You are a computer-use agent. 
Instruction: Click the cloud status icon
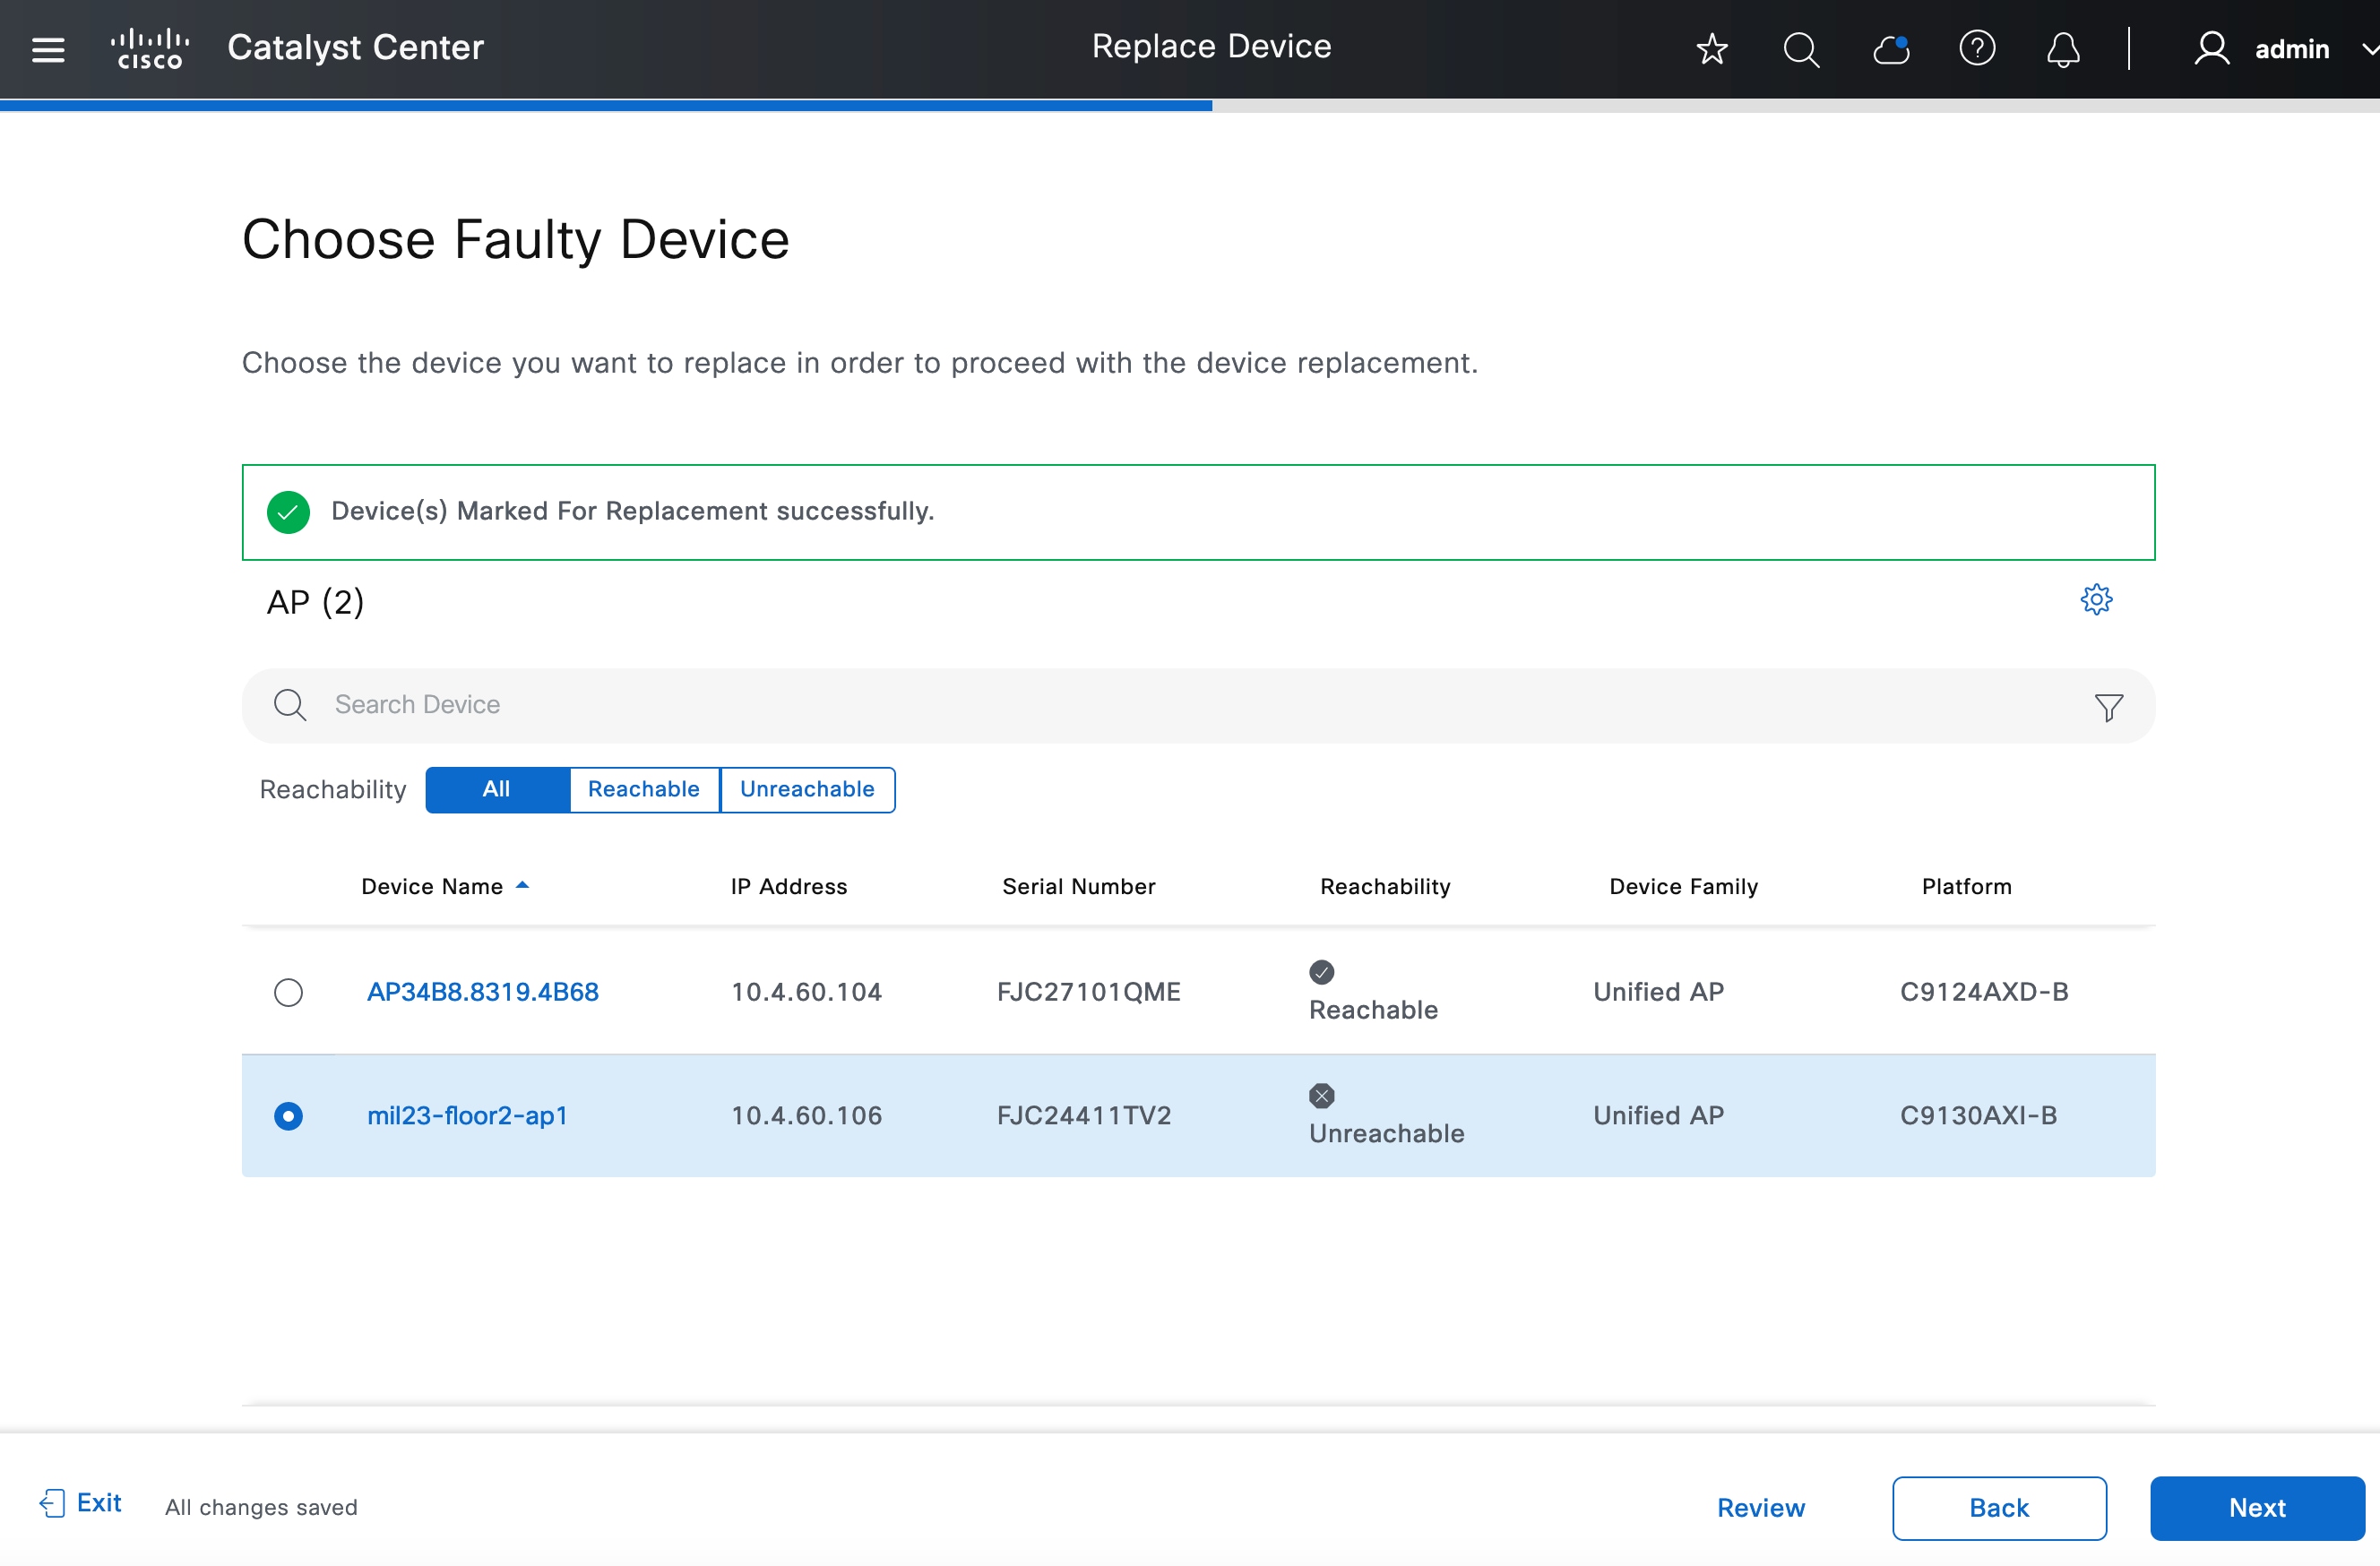tap(1890, 49)
